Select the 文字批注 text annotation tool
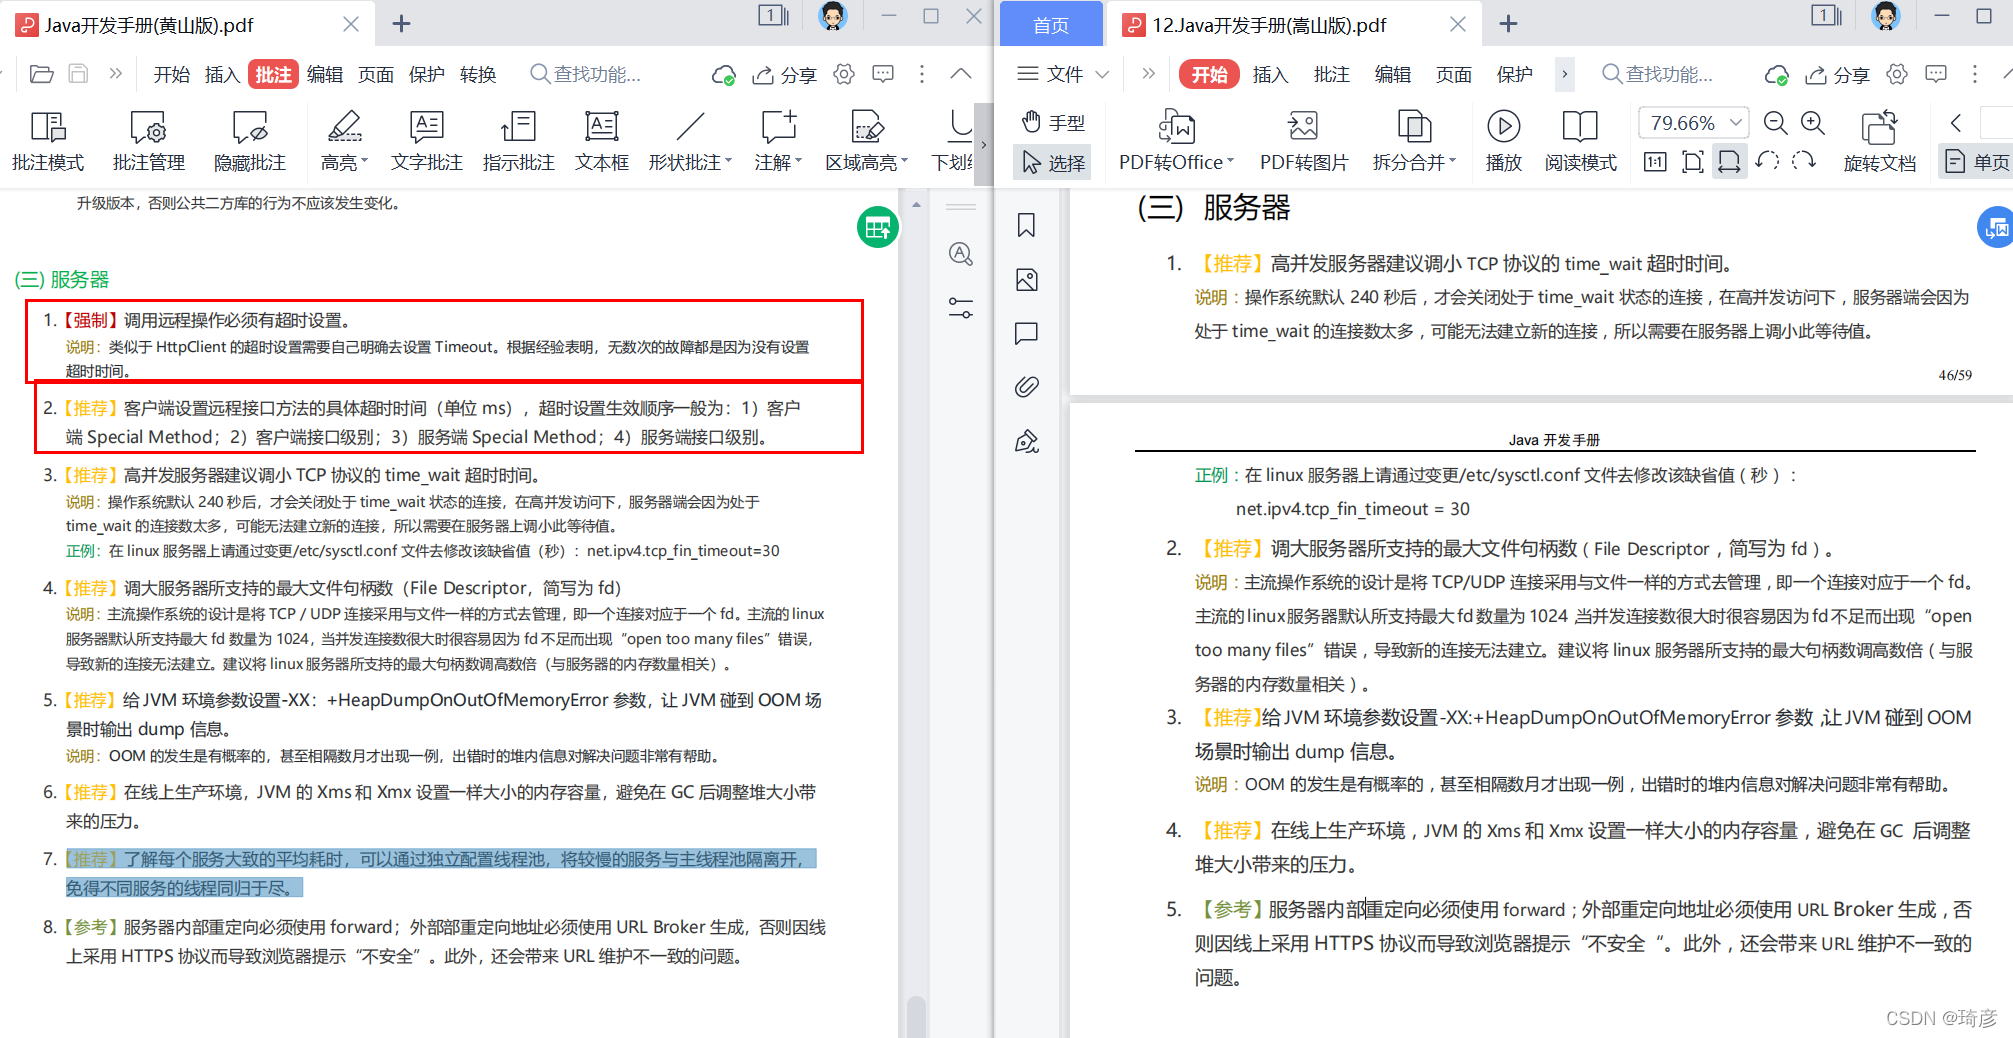Screen dimensions: 2013x1038 pyautogui.click(x=426, y=141)
